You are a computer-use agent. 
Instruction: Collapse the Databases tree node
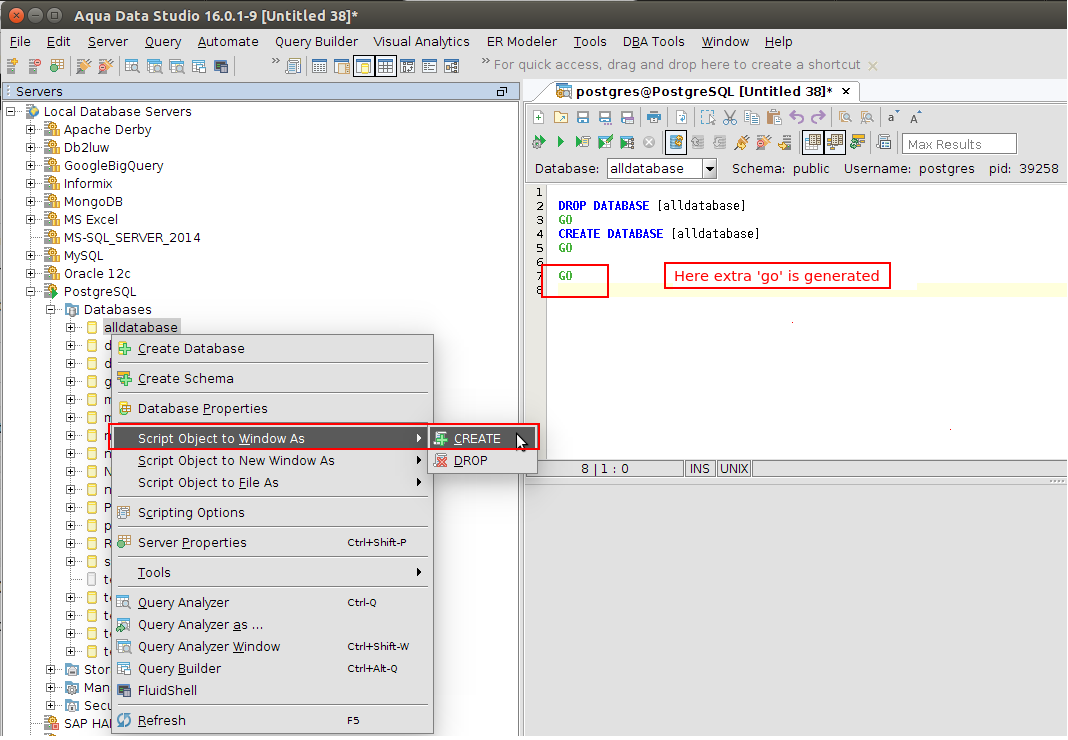50,309
